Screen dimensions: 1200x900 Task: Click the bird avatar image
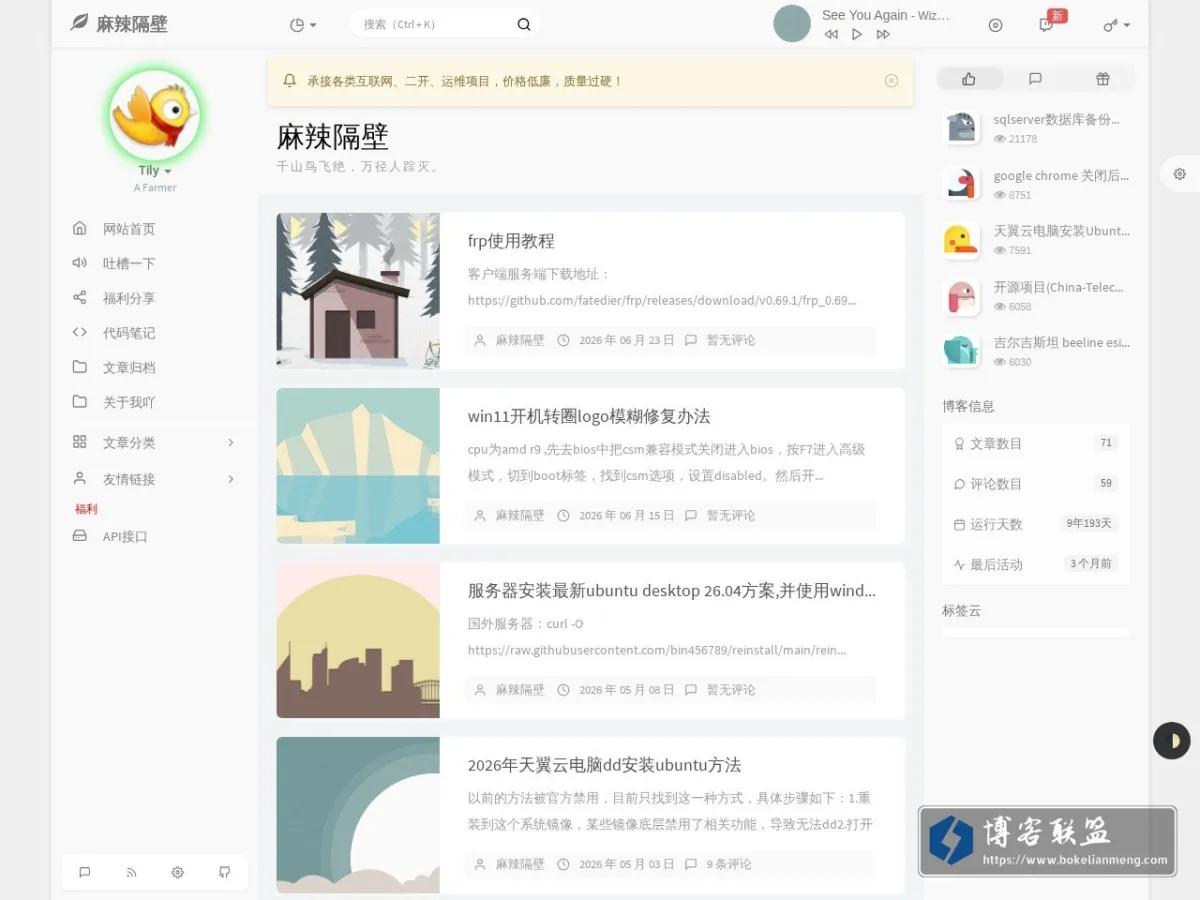[154, 114]
